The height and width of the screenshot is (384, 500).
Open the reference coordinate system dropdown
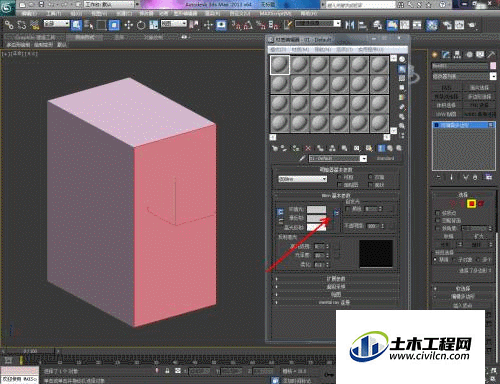tap(174, 24)
